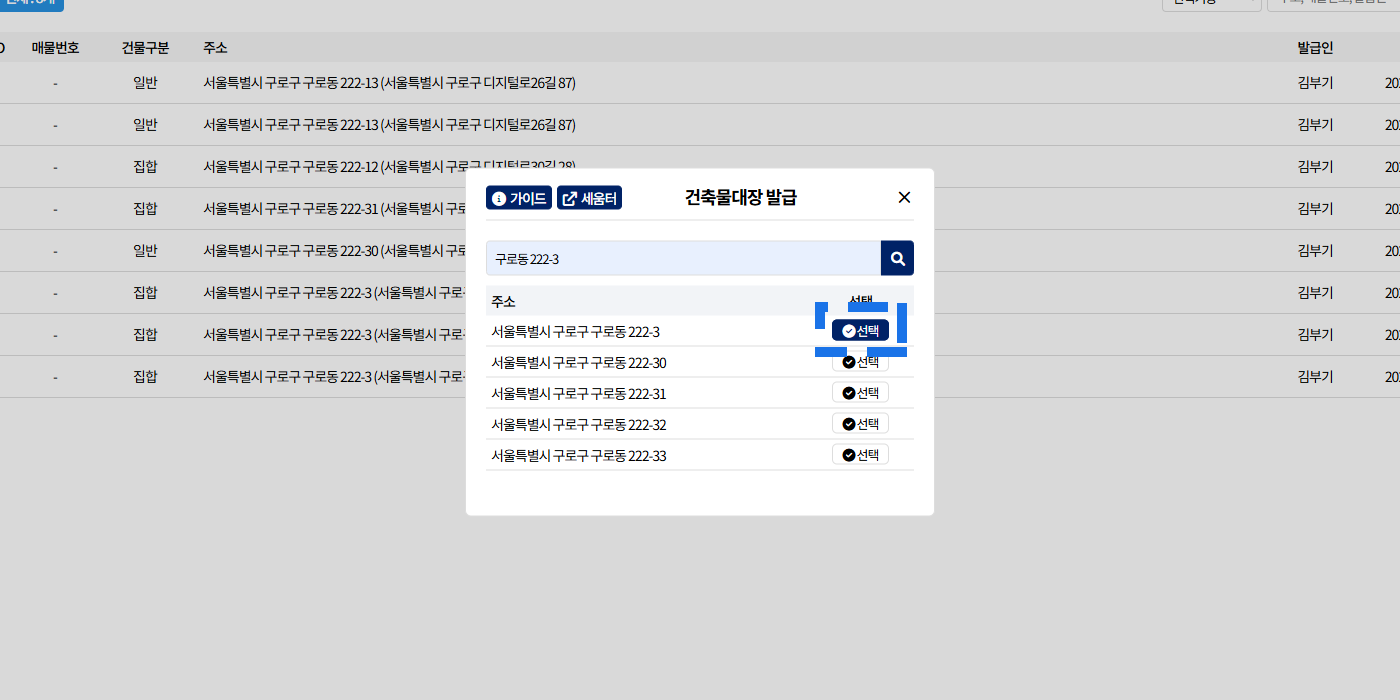Image resolution: width=1400 pixels, height=700 pixels.
Task: Click the 서울특별시 구로구 구로동 222-32 address text
Action: tap(578, 425)
